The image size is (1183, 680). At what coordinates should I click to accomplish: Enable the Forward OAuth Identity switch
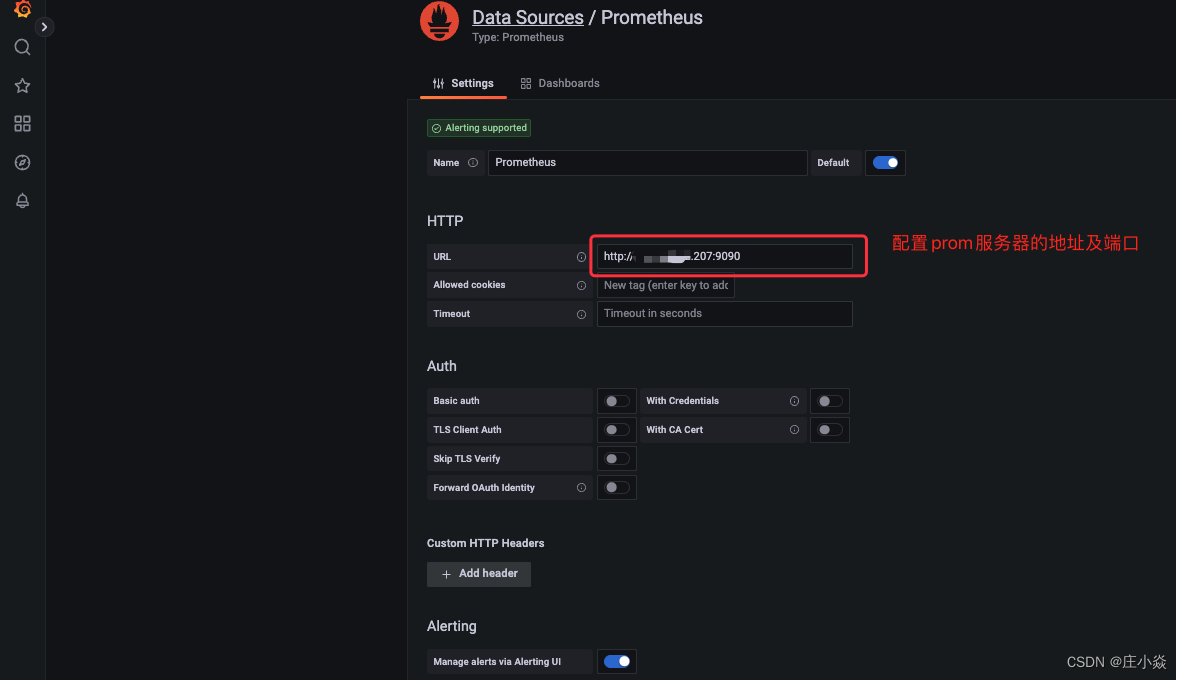(x=616, y=488)
